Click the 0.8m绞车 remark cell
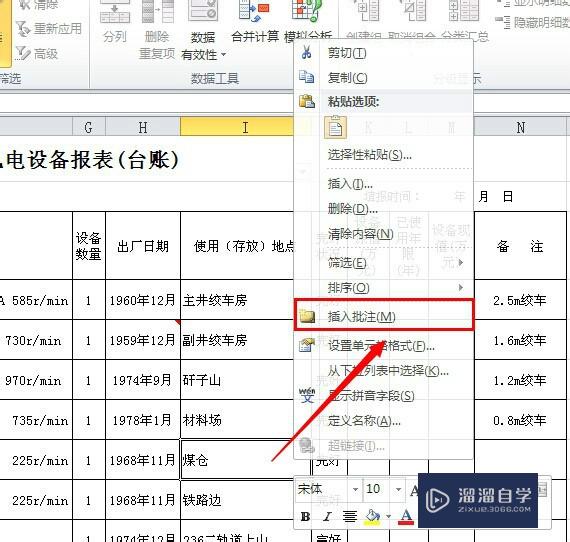 pos(520,420)
